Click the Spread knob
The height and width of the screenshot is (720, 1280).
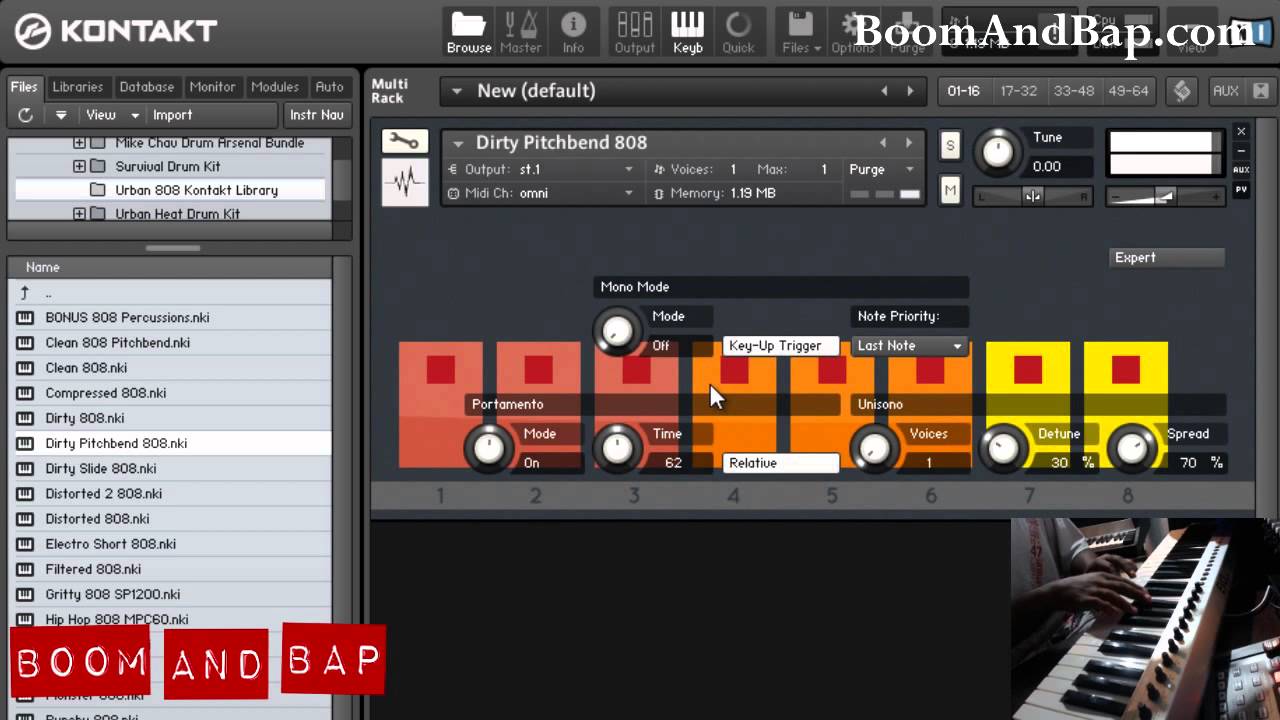pyautogui.click(x=1131, y=448)
